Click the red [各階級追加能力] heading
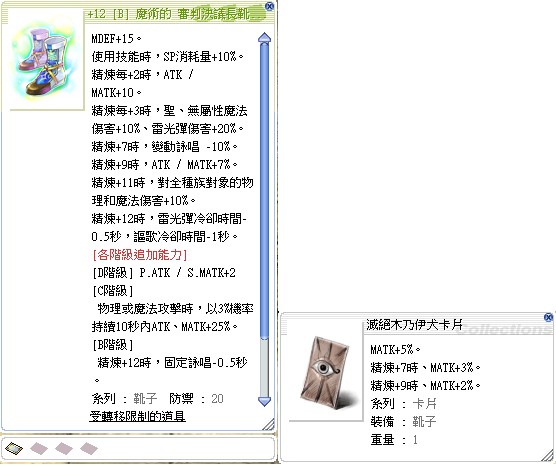556x465 pixels. point(139,255)
